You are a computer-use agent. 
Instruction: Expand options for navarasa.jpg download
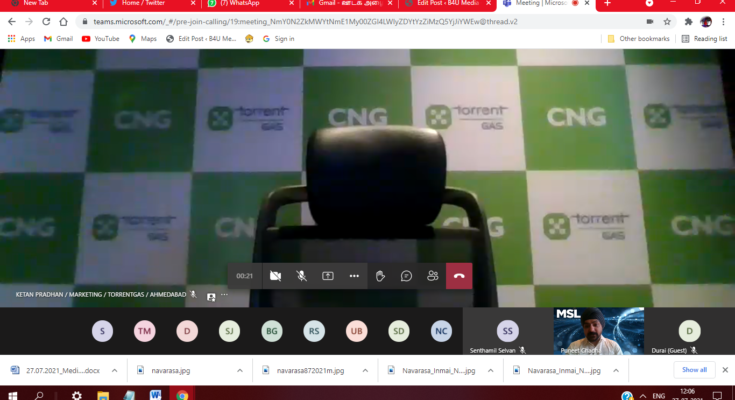(240, 370)
